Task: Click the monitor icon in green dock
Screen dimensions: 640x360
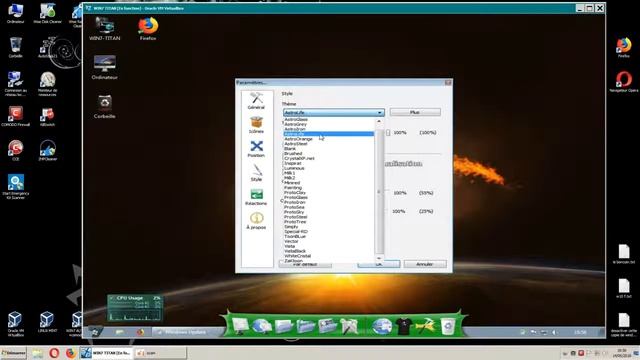Action: (240, 327)
